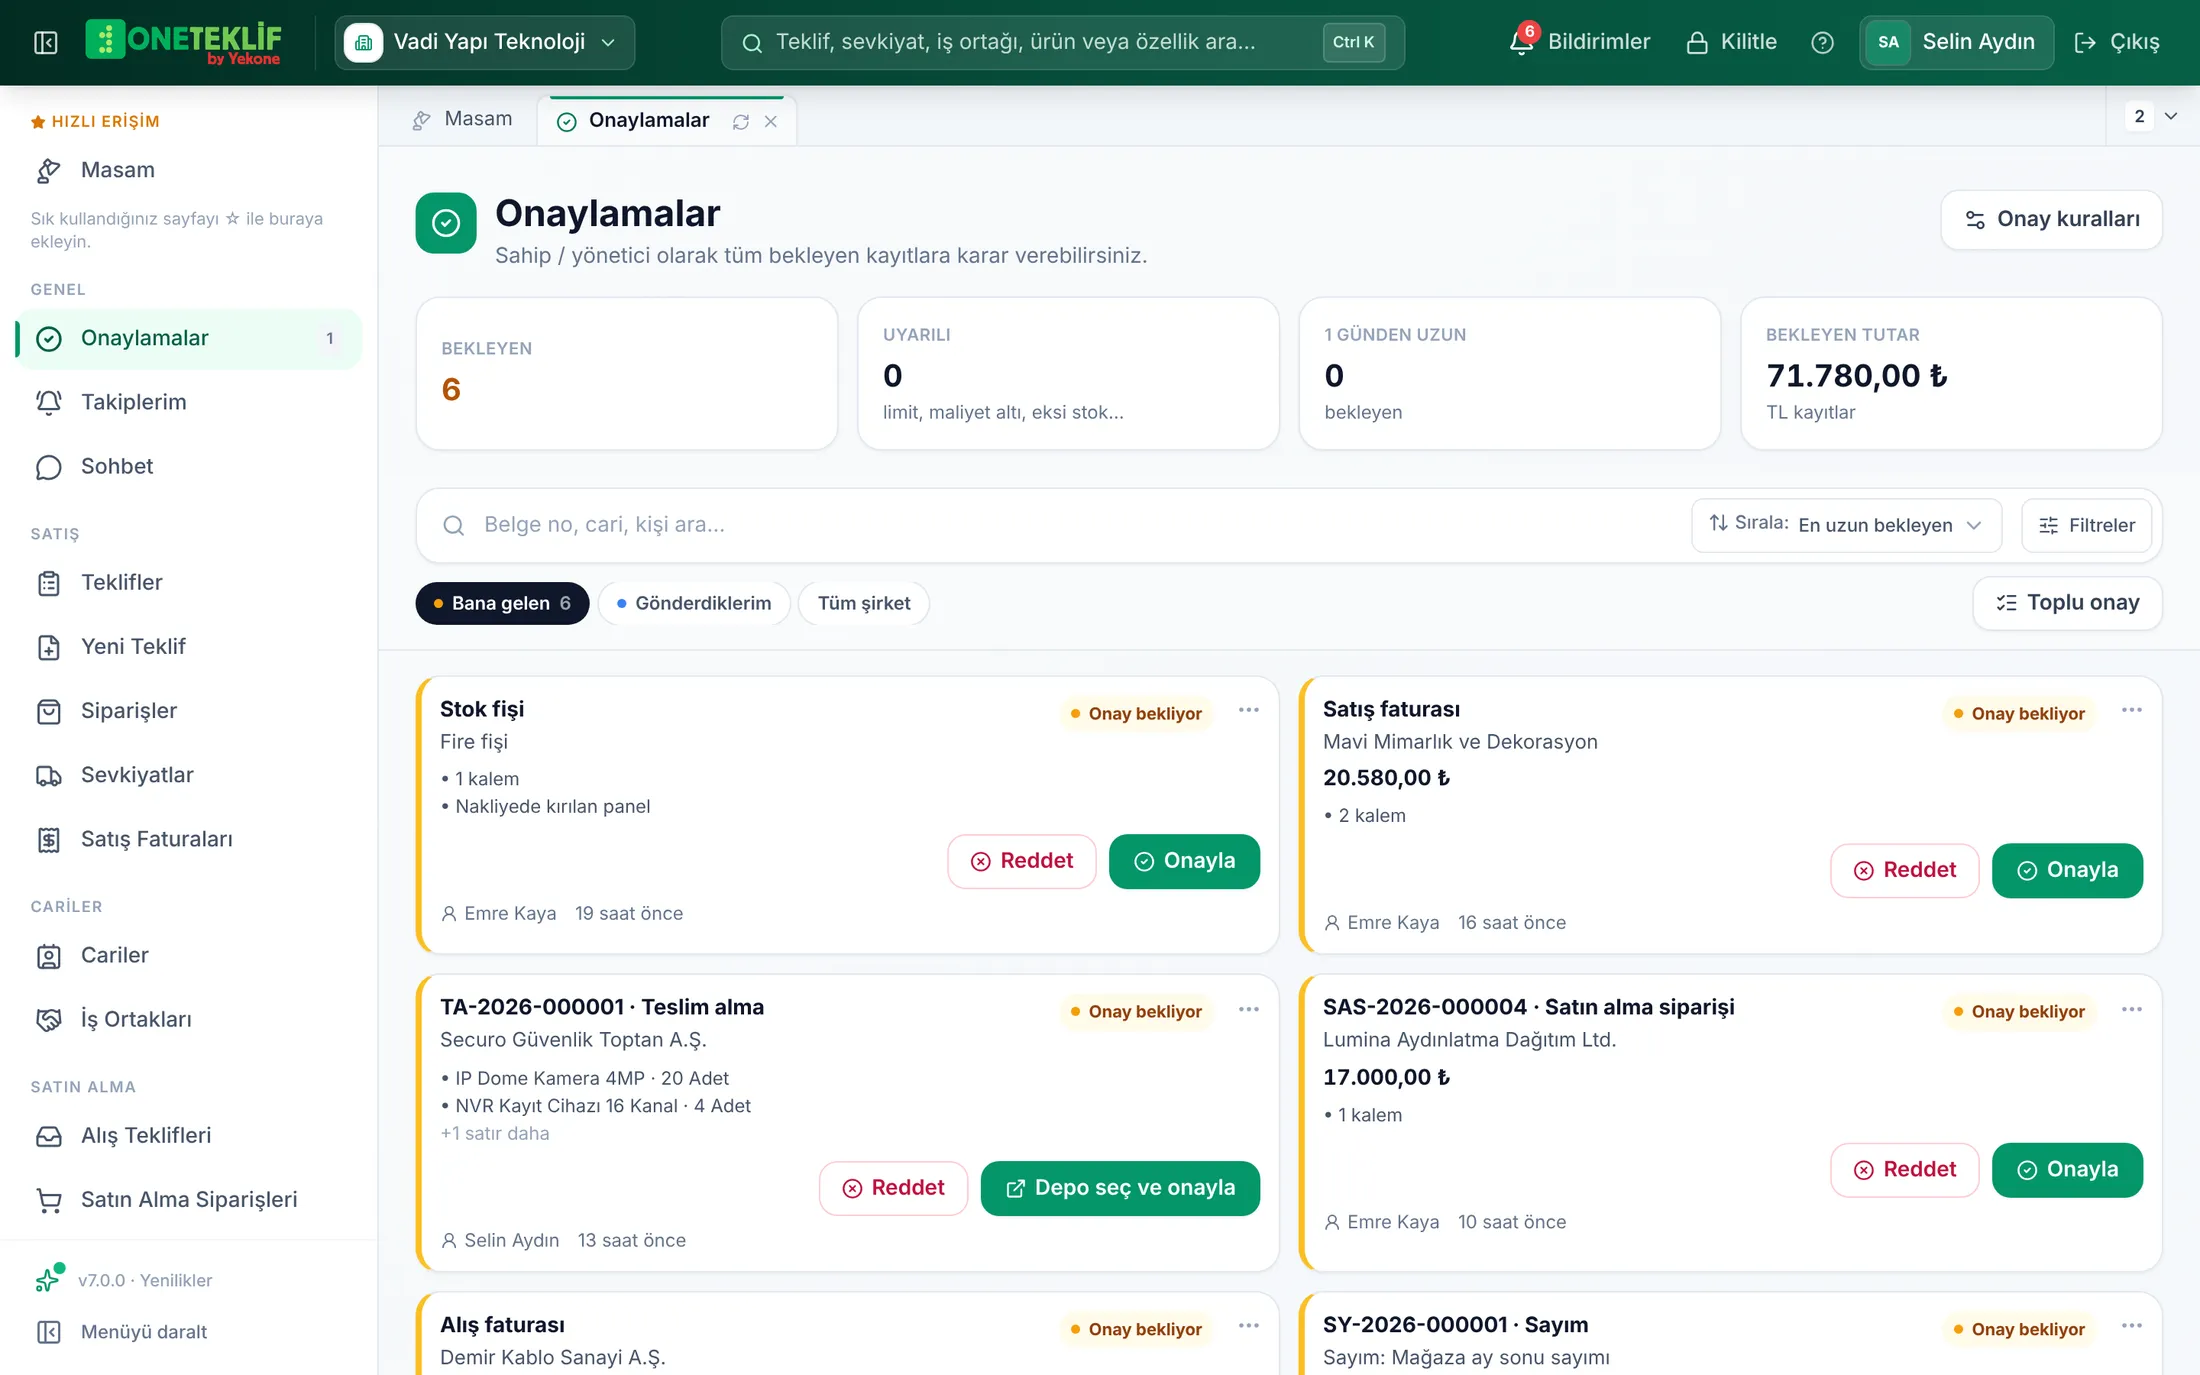Click Depo seç ve onayla button
The image size is (2200, 1375).
pyautogui.click(x=1120, y=1188)
